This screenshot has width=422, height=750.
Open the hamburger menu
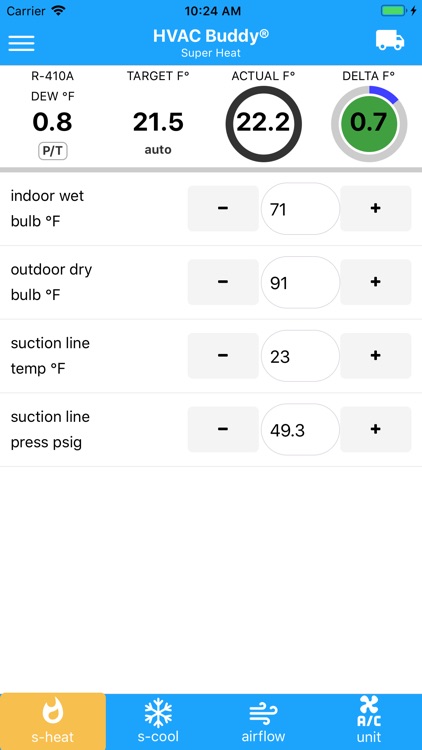click(21, 43)
